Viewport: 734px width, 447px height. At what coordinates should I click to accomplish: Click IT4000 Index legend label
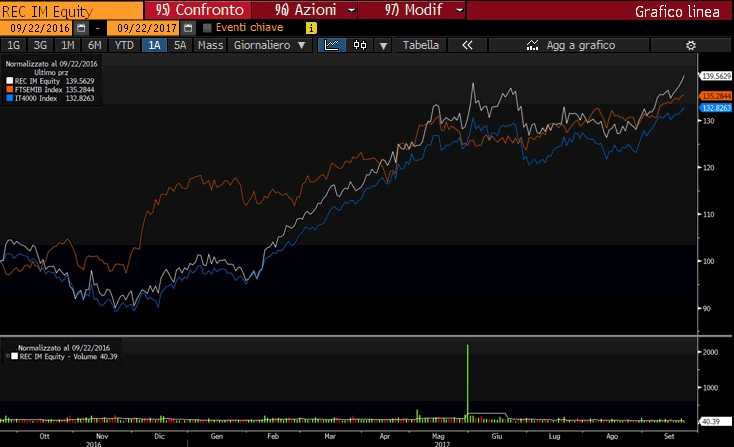point(36,98)
